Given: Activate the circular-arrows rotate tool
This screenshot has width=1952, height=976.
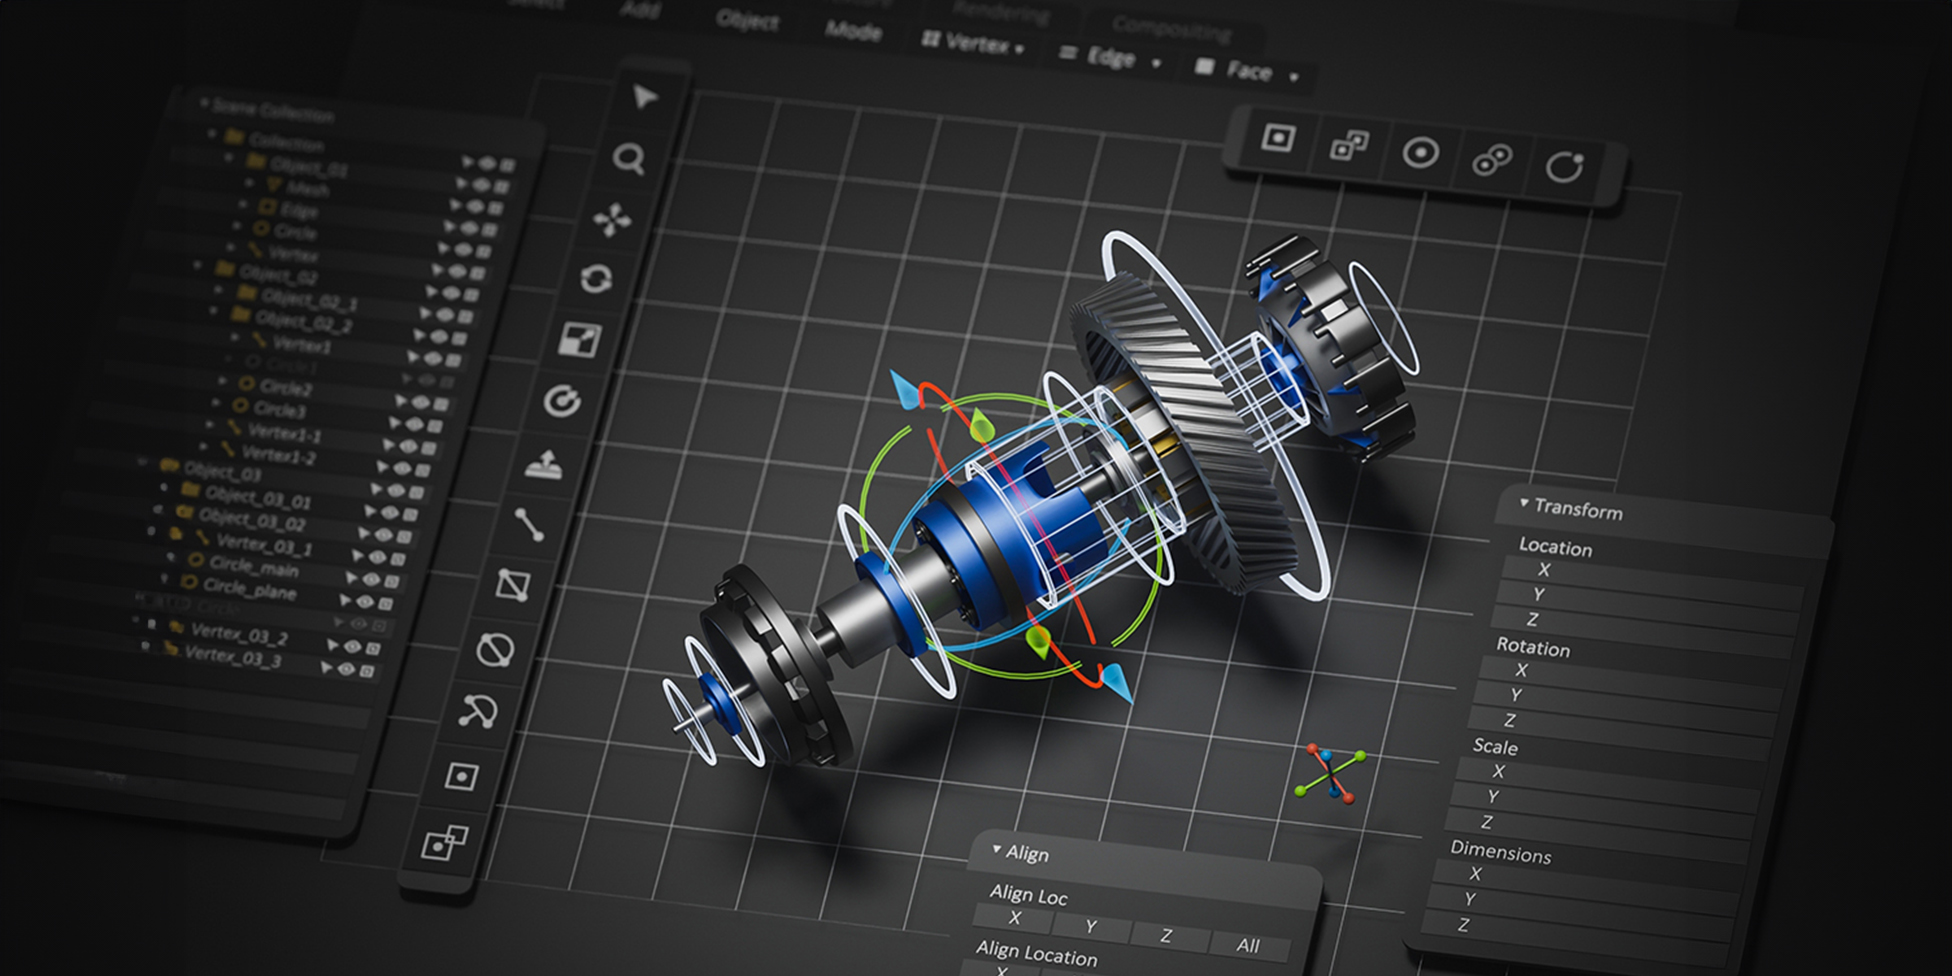Looking at the screenshot, I should (x=596, y=279).
